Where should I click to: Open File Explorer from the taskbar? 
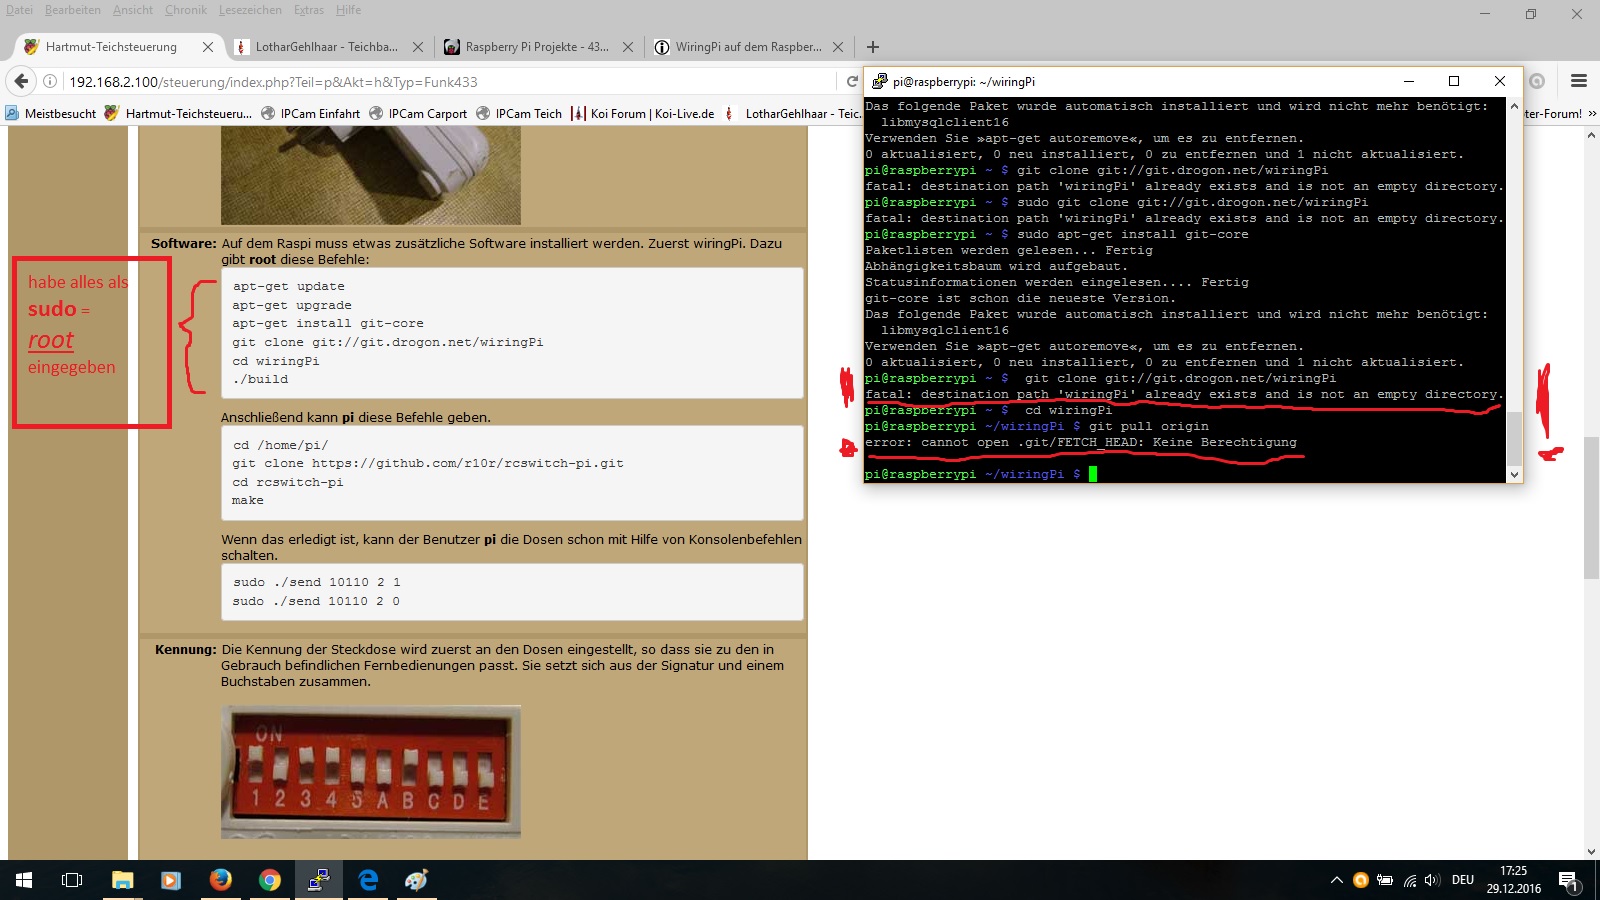122,880
